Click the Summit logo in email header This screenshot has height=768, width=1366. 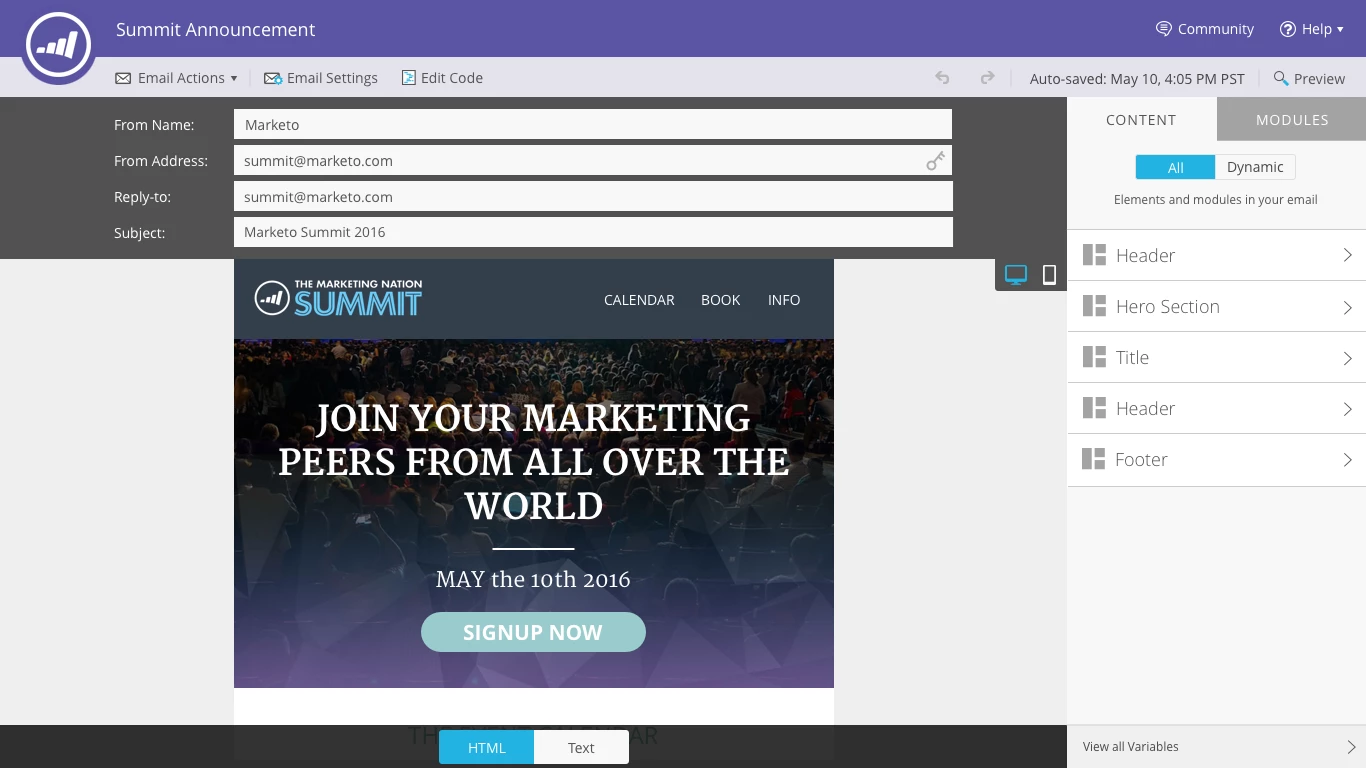coord(338,298)
